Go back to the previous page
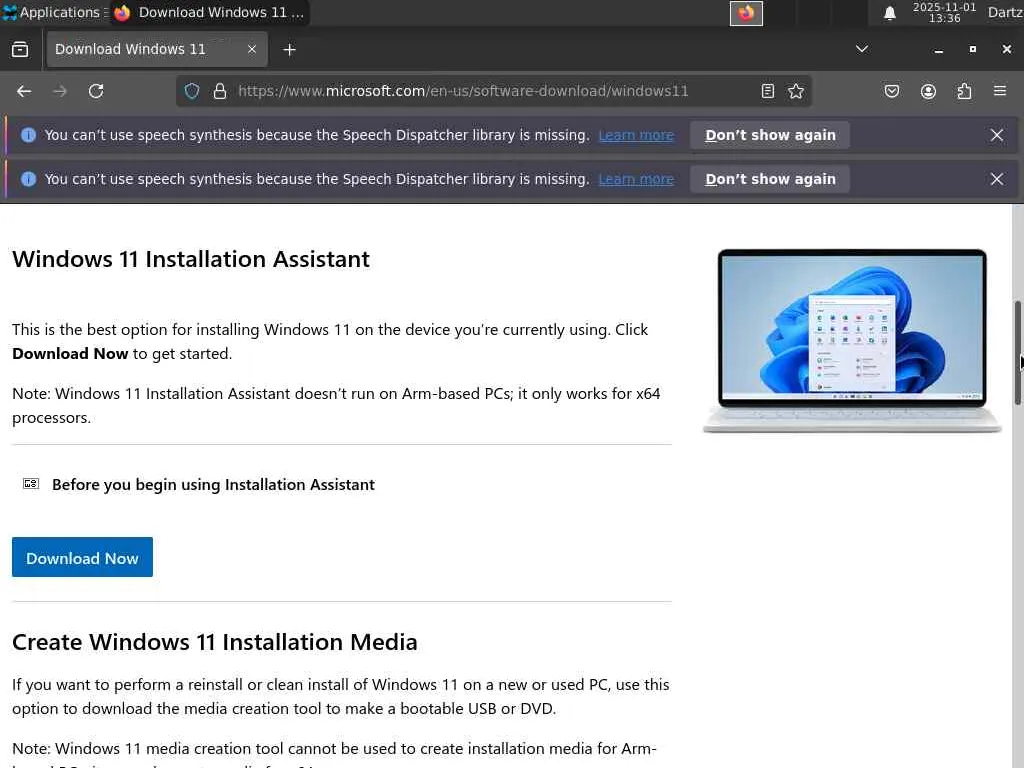The height and width of the screenshot is (768, 1024). pos(24,91)
